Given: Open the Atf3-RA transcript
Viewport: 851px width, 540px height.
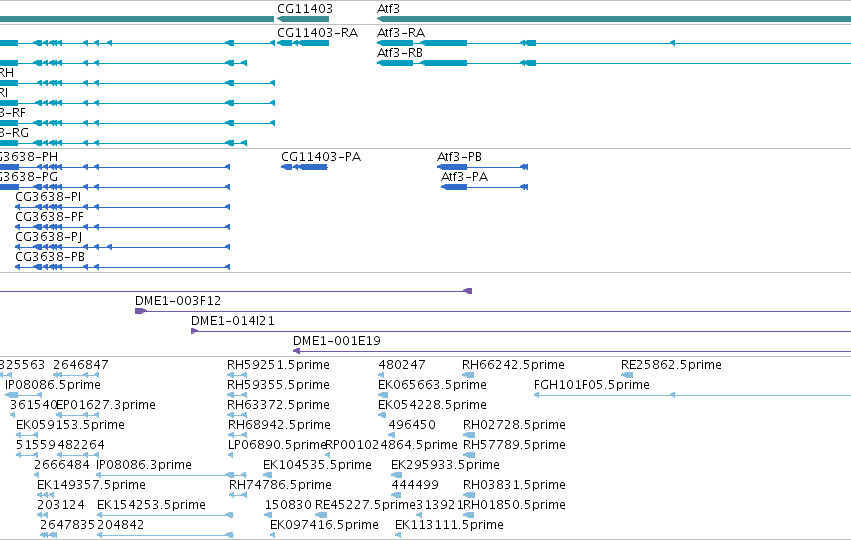Looking at the screenshot, I should tap(401, 33).
